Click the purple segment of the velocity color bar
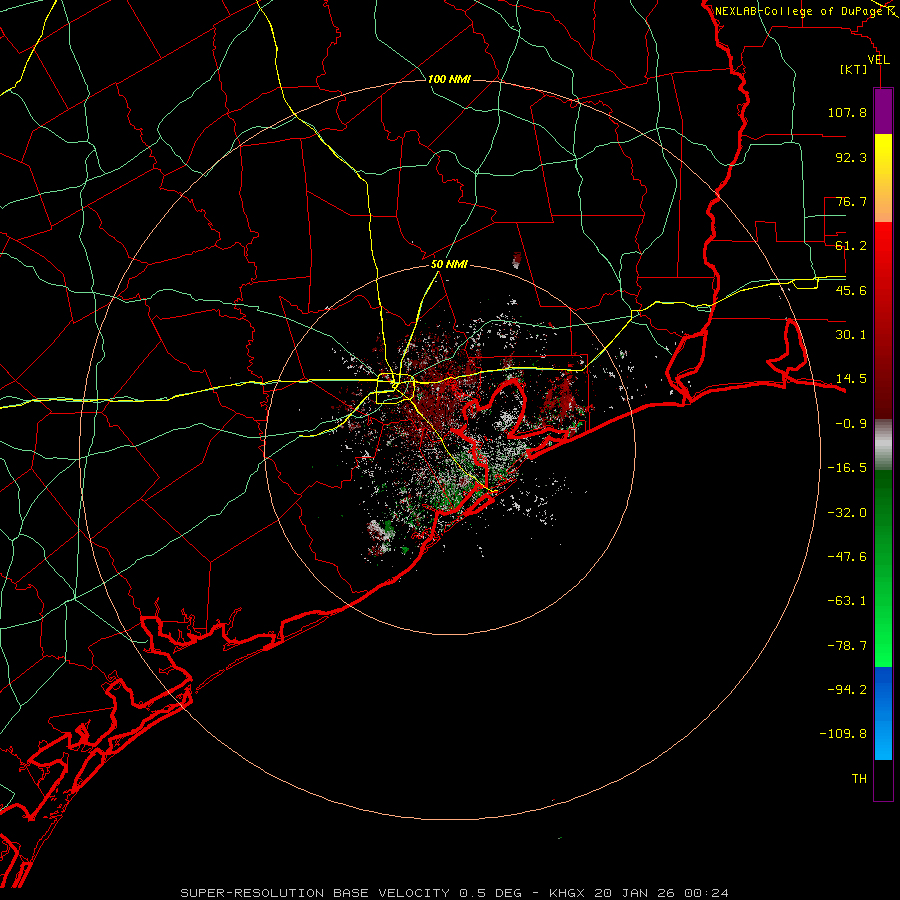 click(x=883, y=111)
